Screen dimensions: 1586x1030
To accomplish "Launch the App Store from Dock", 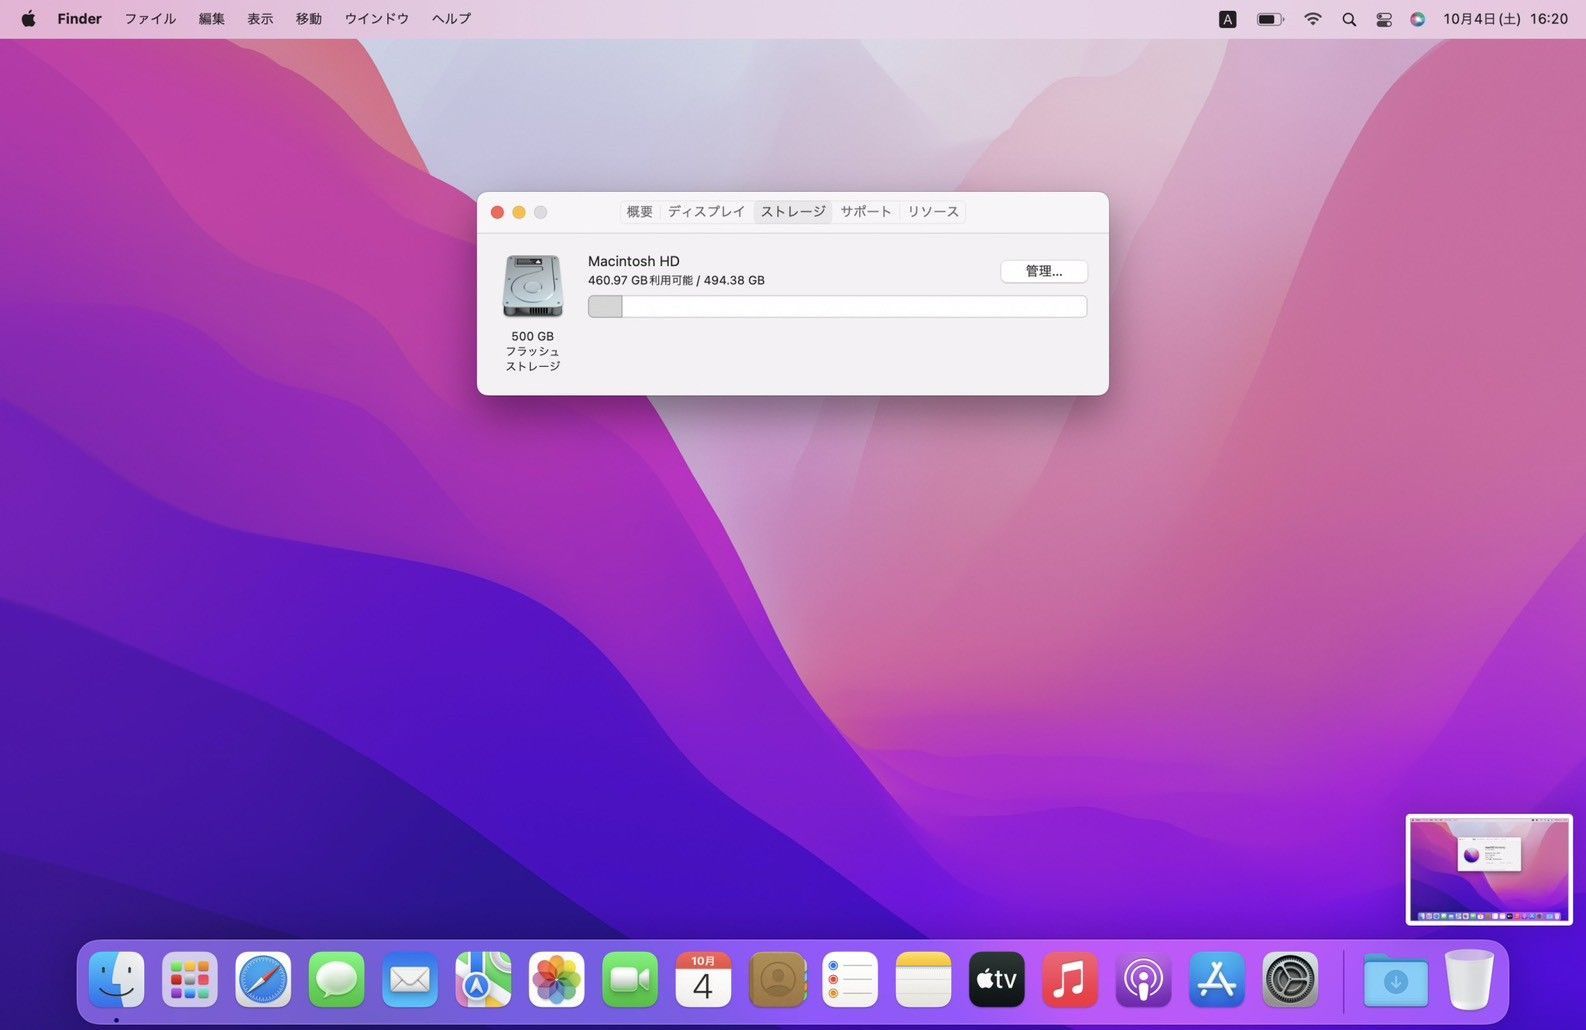I will click(x=1216, y=979).
